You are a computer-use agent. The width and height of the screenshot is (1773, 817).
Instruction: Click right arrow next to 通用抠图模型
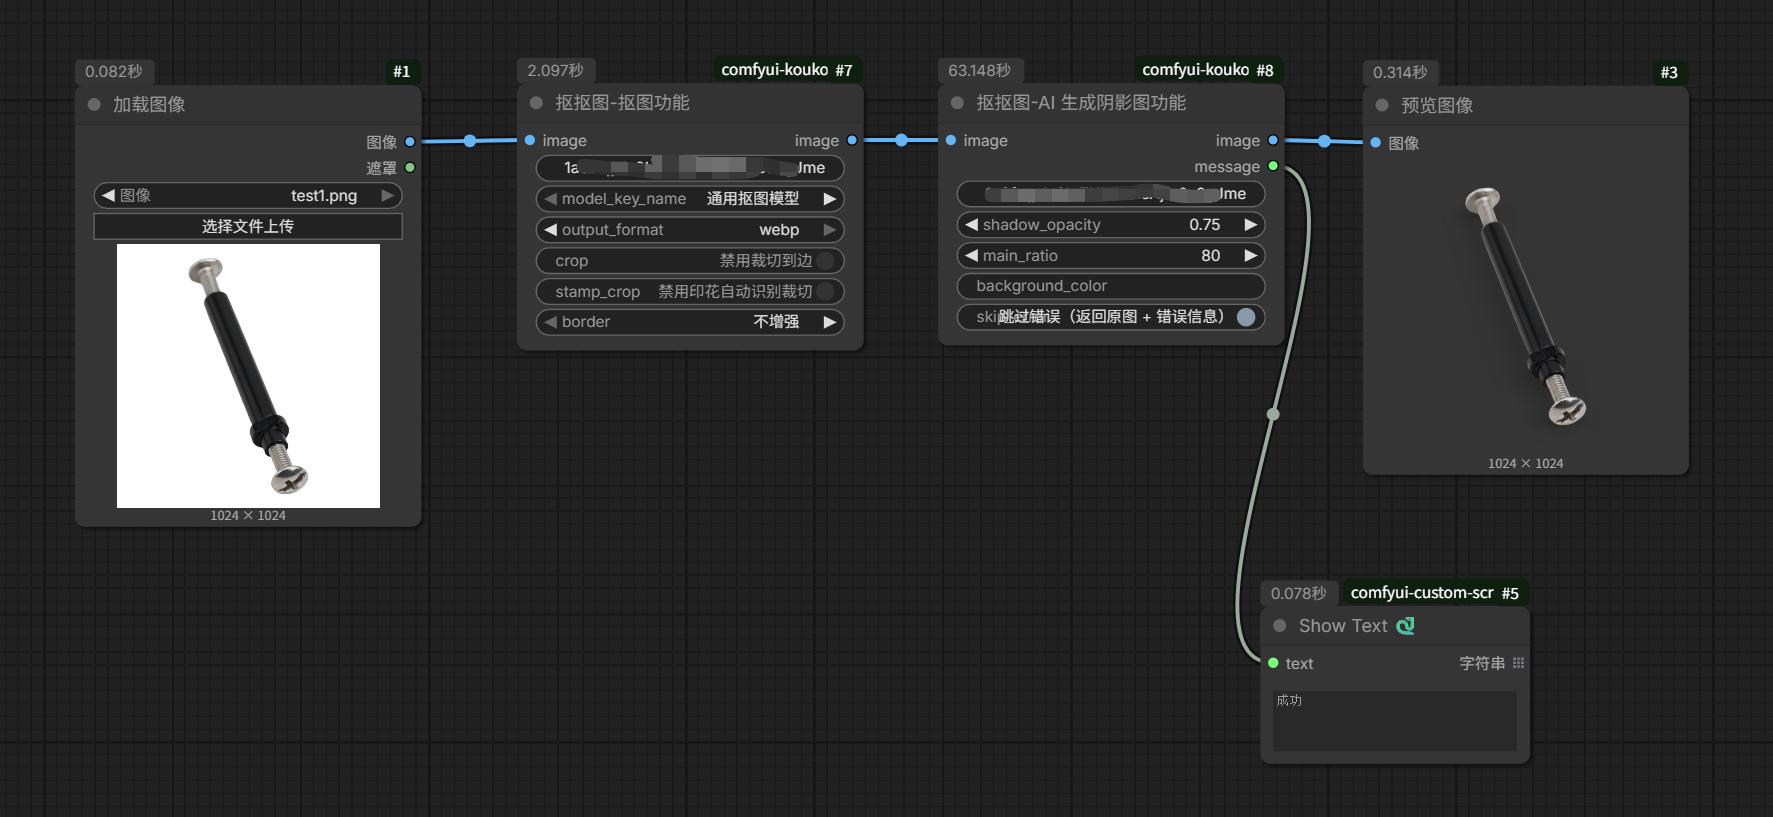(830, 199)
